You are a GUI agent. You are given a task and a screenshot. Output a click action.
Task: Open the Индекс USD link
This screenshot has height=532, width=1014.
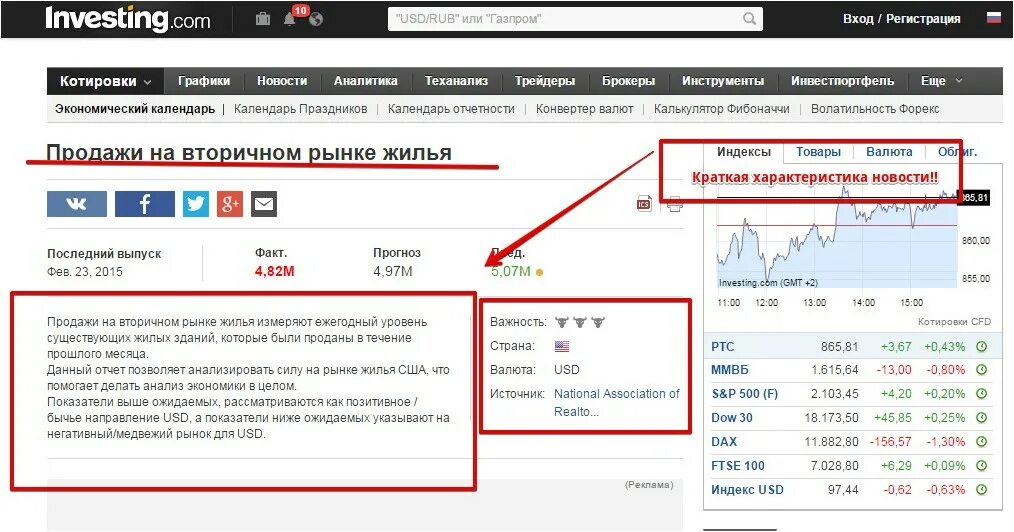click(747, 489)
